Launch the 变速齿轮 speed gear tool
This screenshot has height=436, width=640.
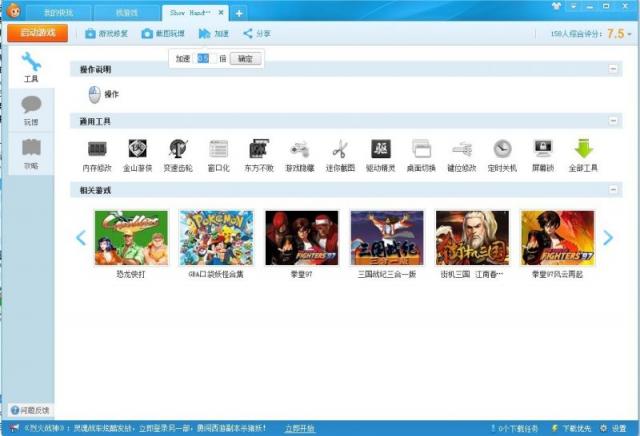pyautogui.click(x=178, y=149)
